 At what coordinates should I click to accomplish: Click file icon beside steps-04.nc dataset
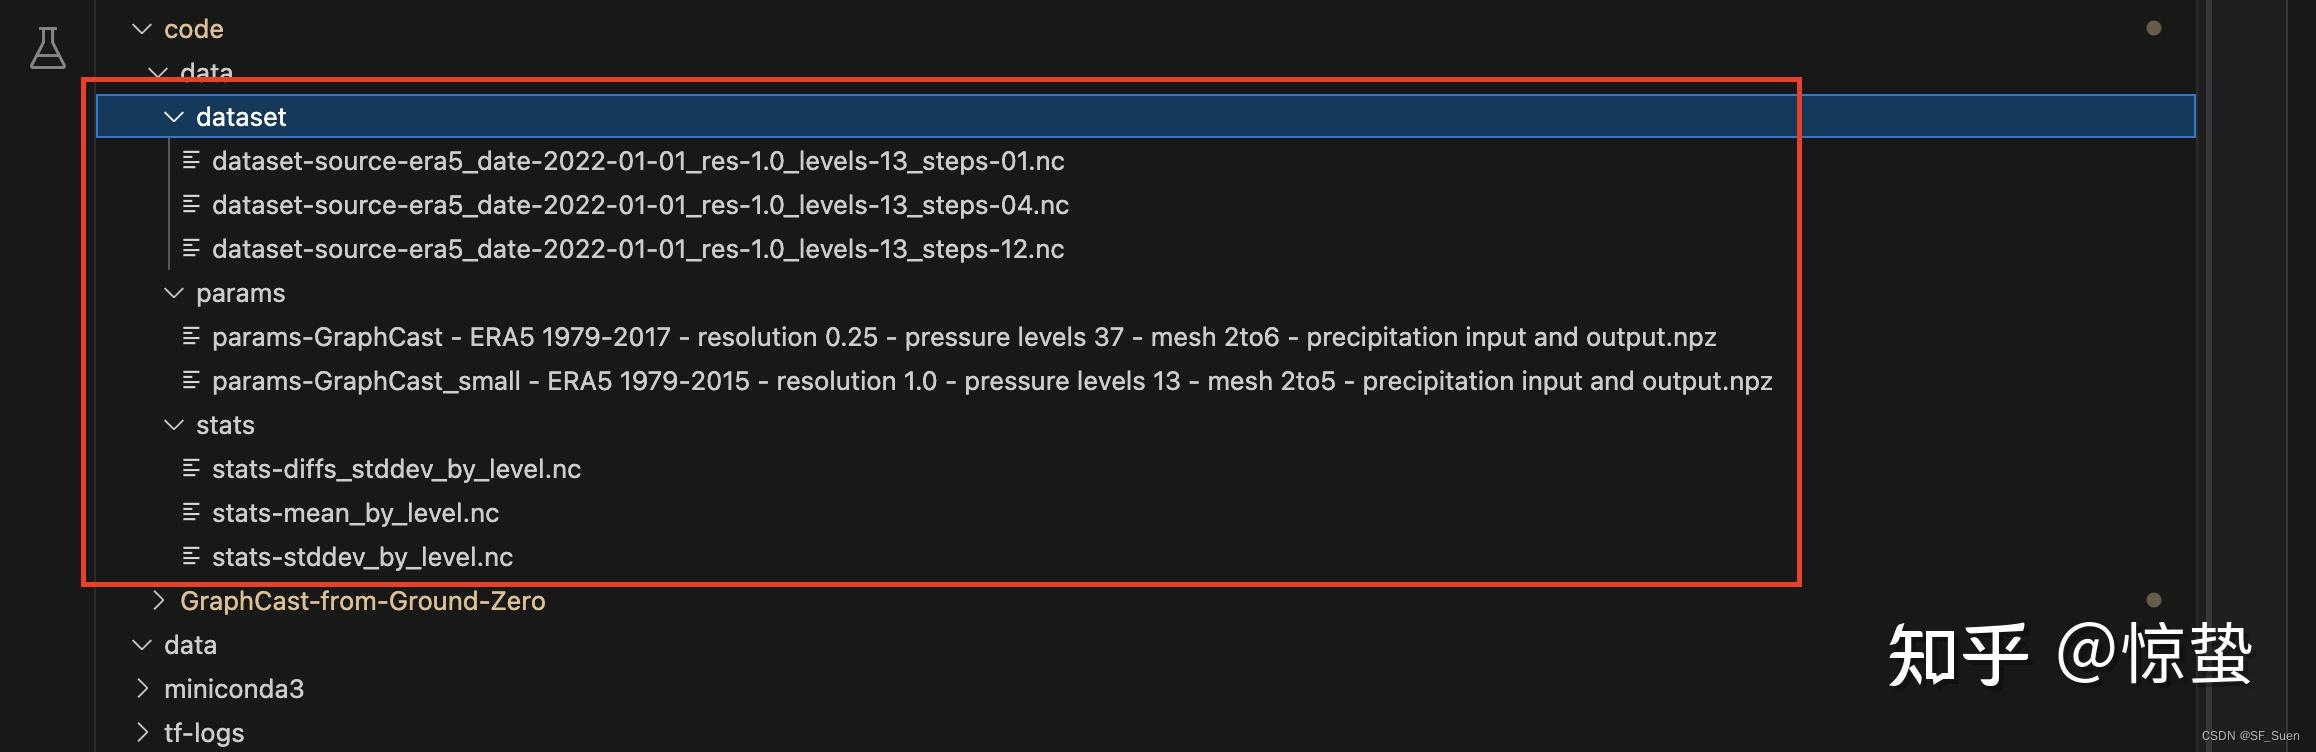pyautogui.click(x=191, y=204)
